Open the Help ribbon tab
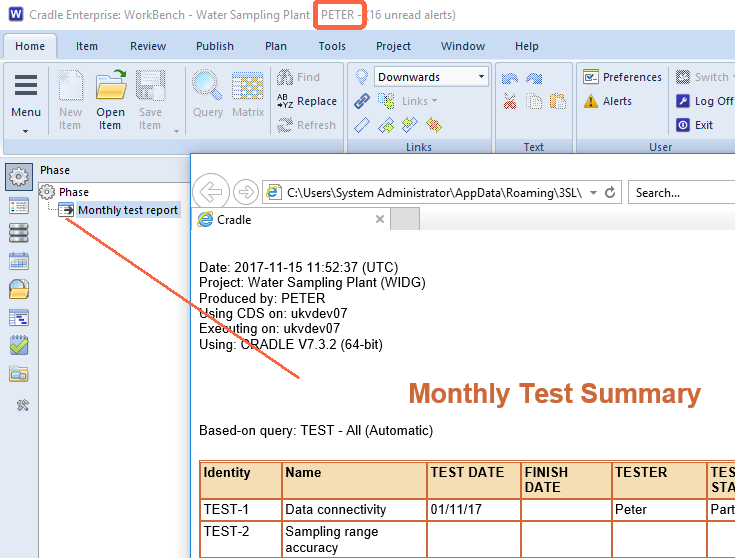735x558 pixels. 526,46
